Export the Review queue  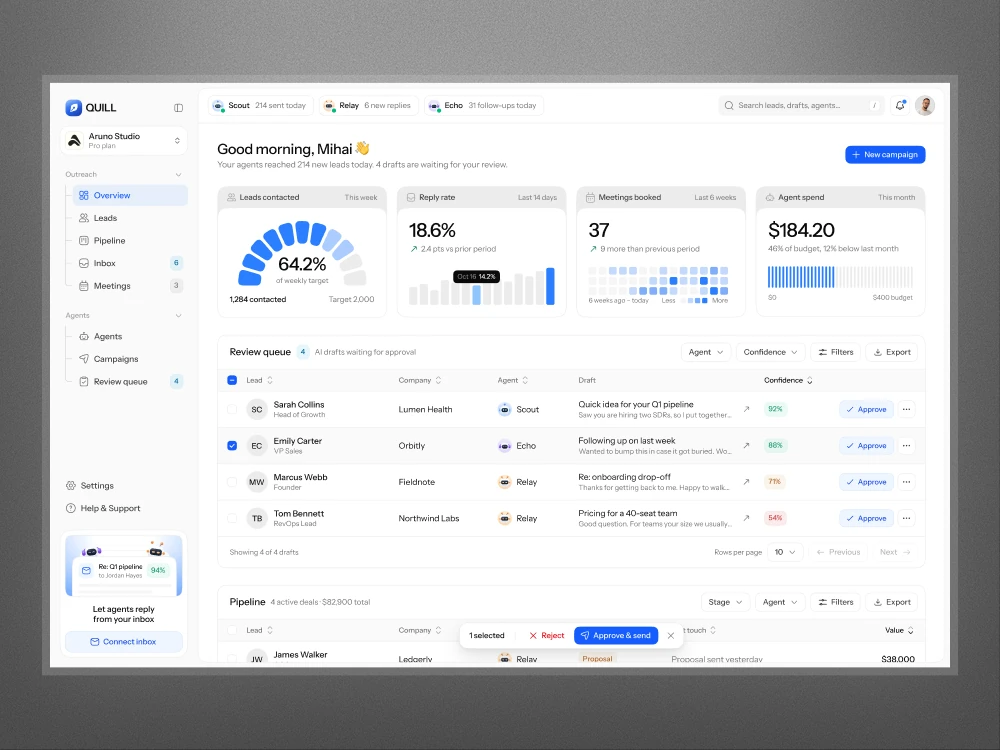(x=892, y=352)
